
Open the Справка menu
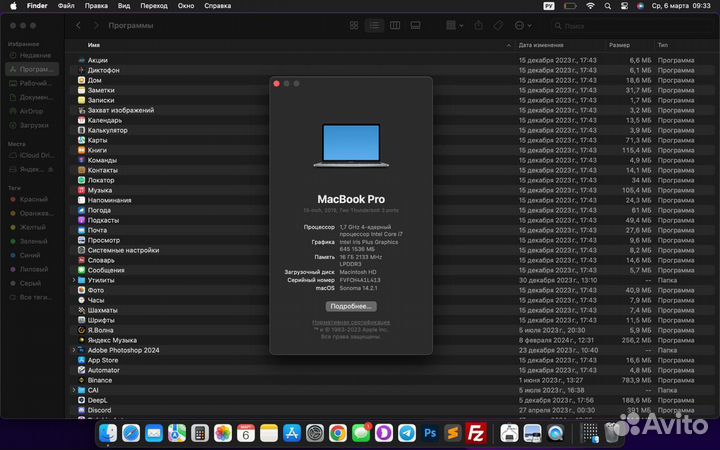click(218, 6)
